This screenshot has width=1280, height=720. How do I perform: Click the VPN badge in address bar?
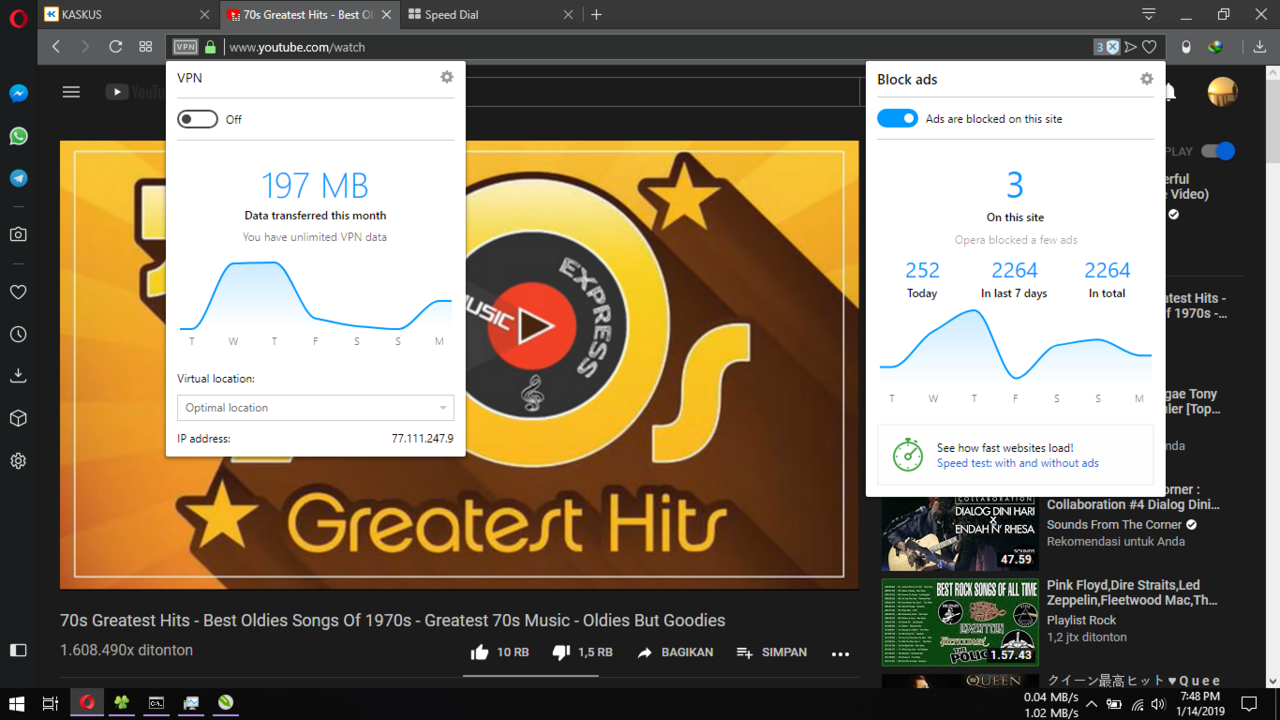coord(185,47)
